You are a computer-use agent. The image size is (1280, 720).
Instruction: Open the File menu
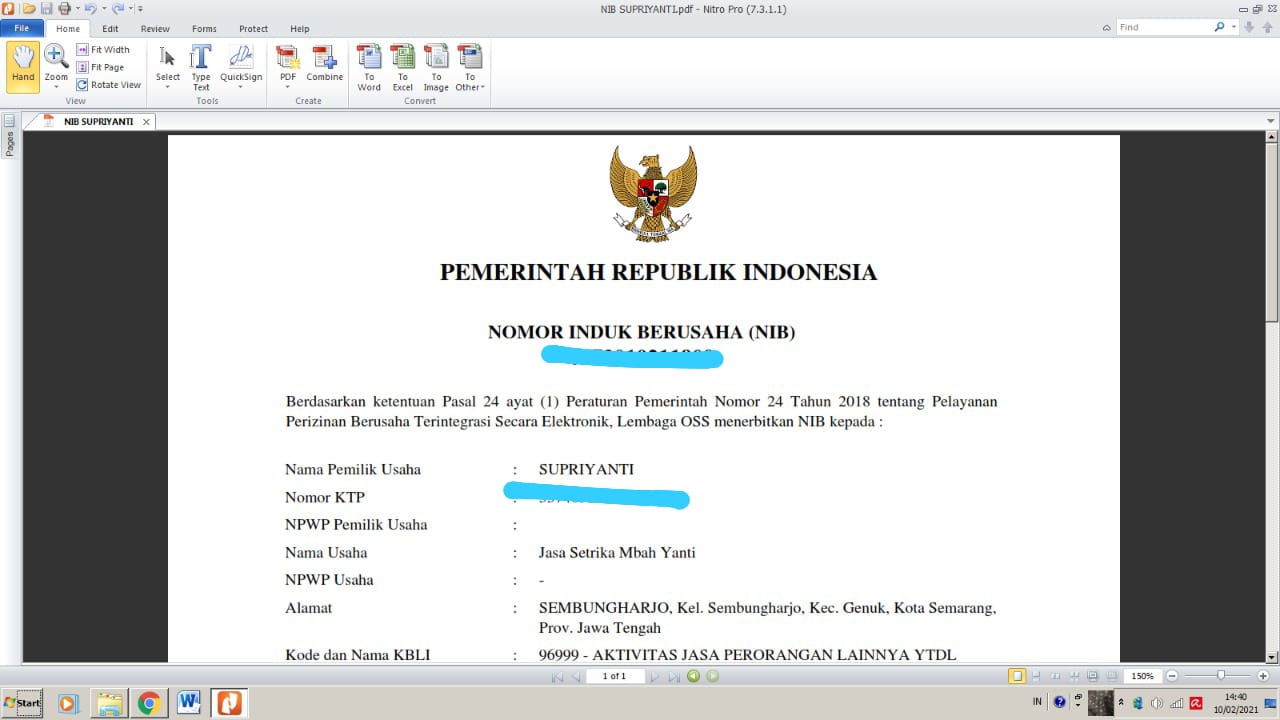21,28
